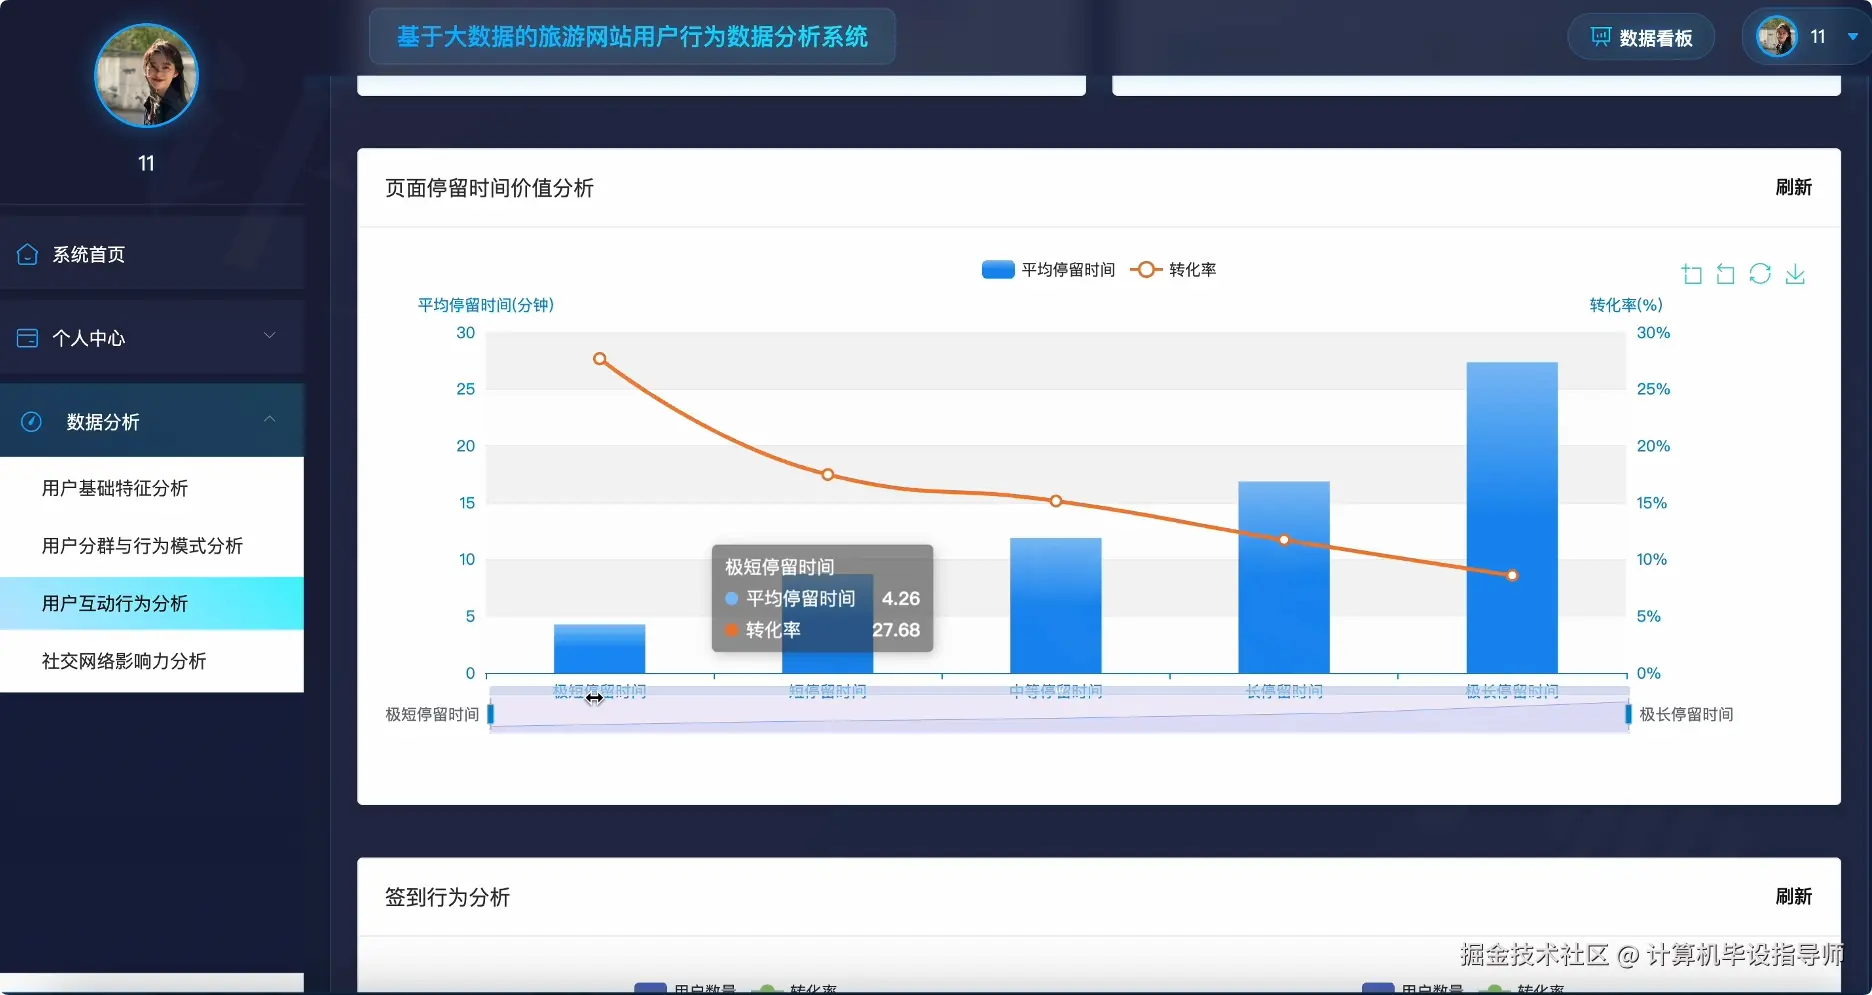Collapse the 数据分析 menu chevron
The height and width of the screenshot is (995, 1872).
click(269, 419)
